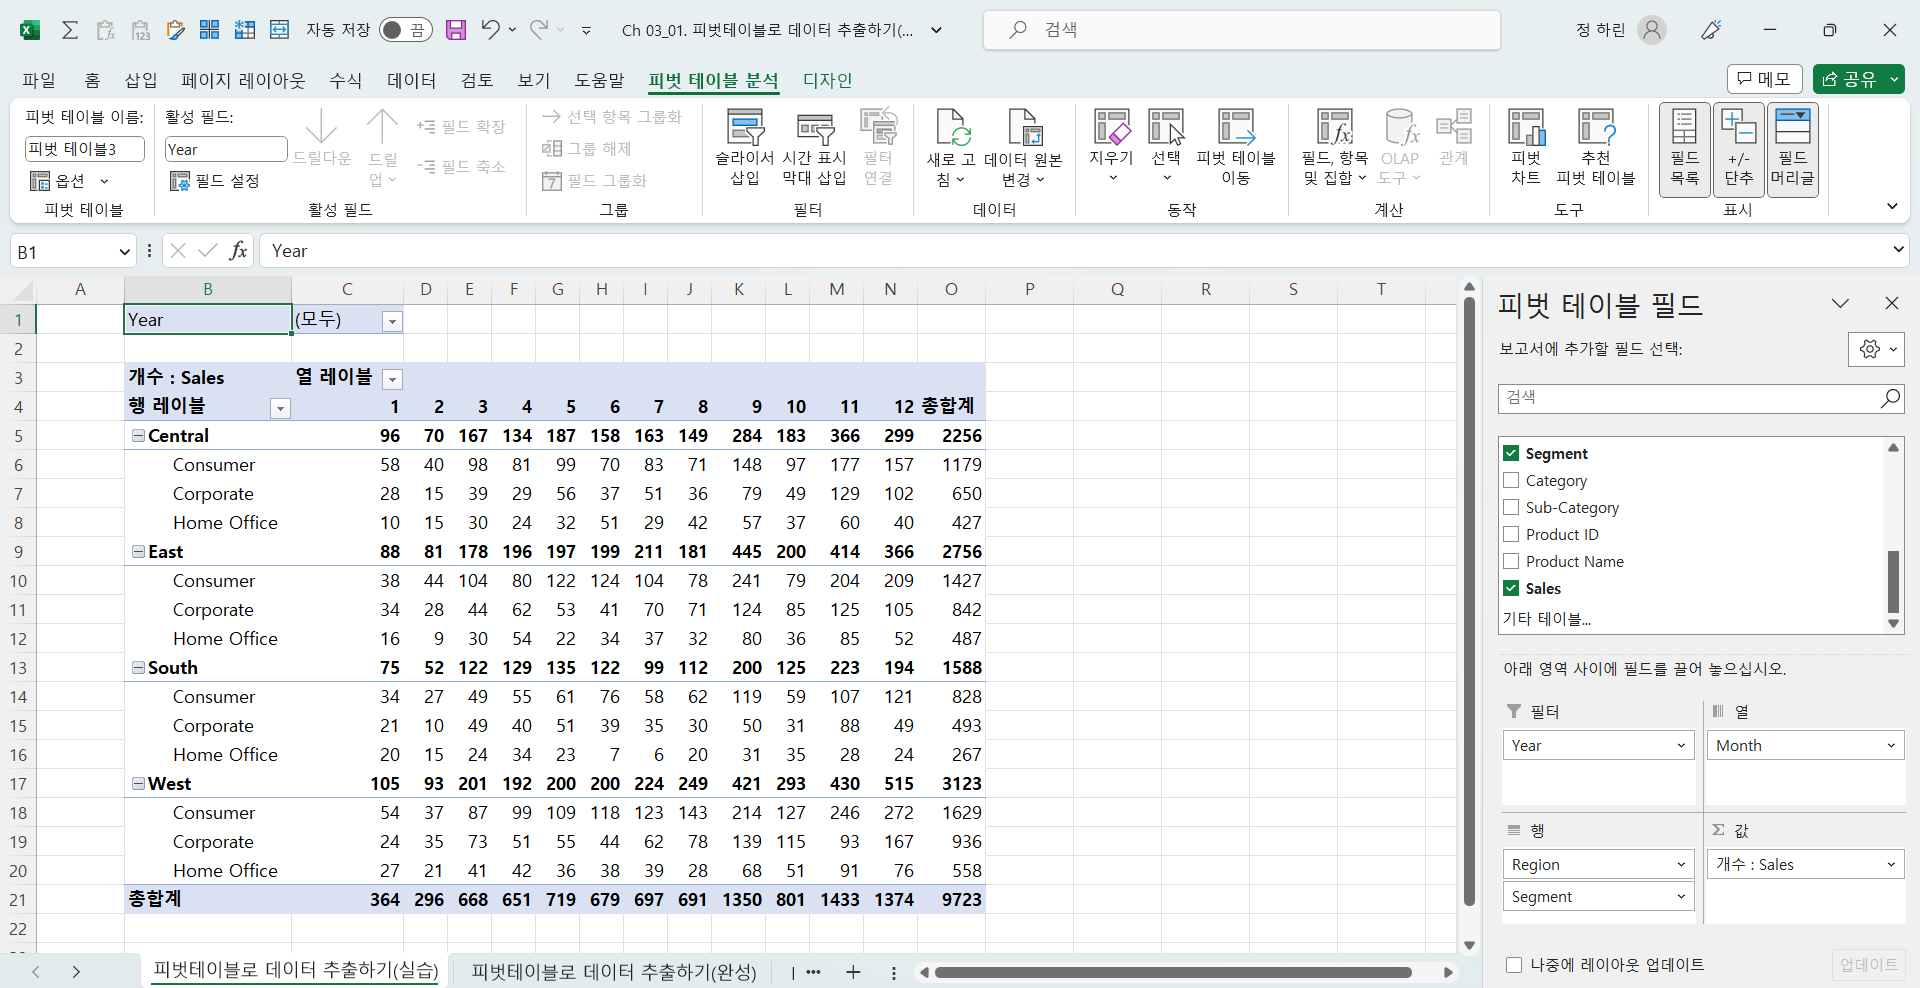The width and height of the screenshot is (1920, 988).
Task: Switch to the 삽입 ribbon tab
Action: click(x=141, y=80)
